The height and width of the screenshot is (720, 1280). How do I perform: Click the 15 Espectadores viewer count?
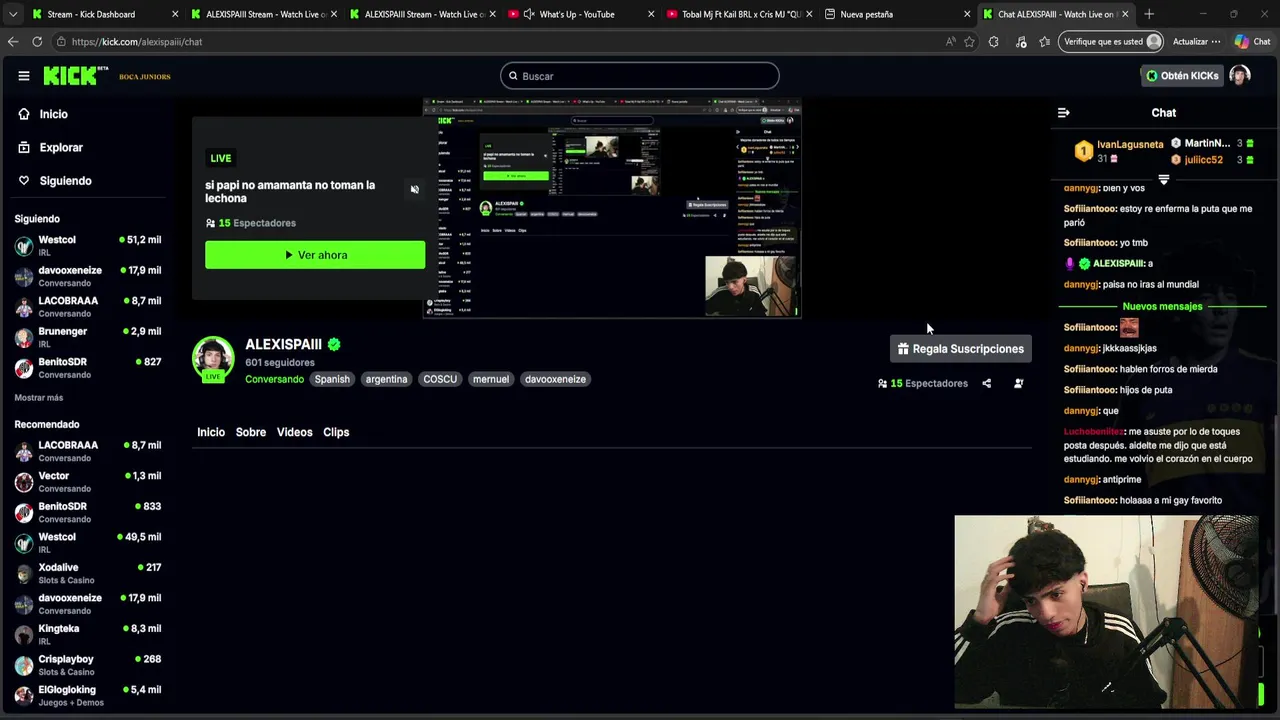922,383
